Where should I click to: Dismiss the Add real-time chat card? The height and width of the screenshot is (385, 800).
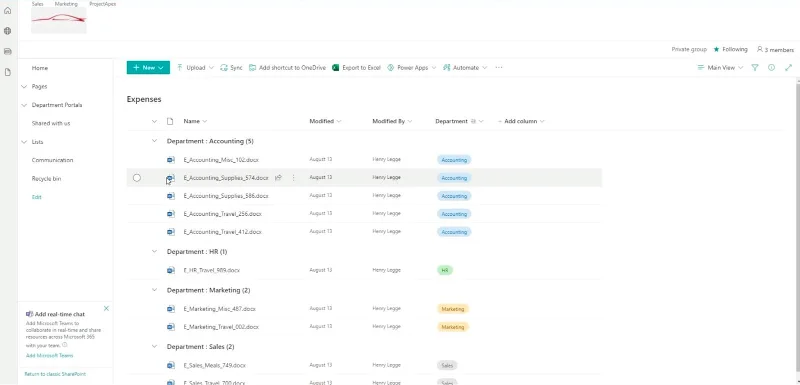tap(106, 309)
